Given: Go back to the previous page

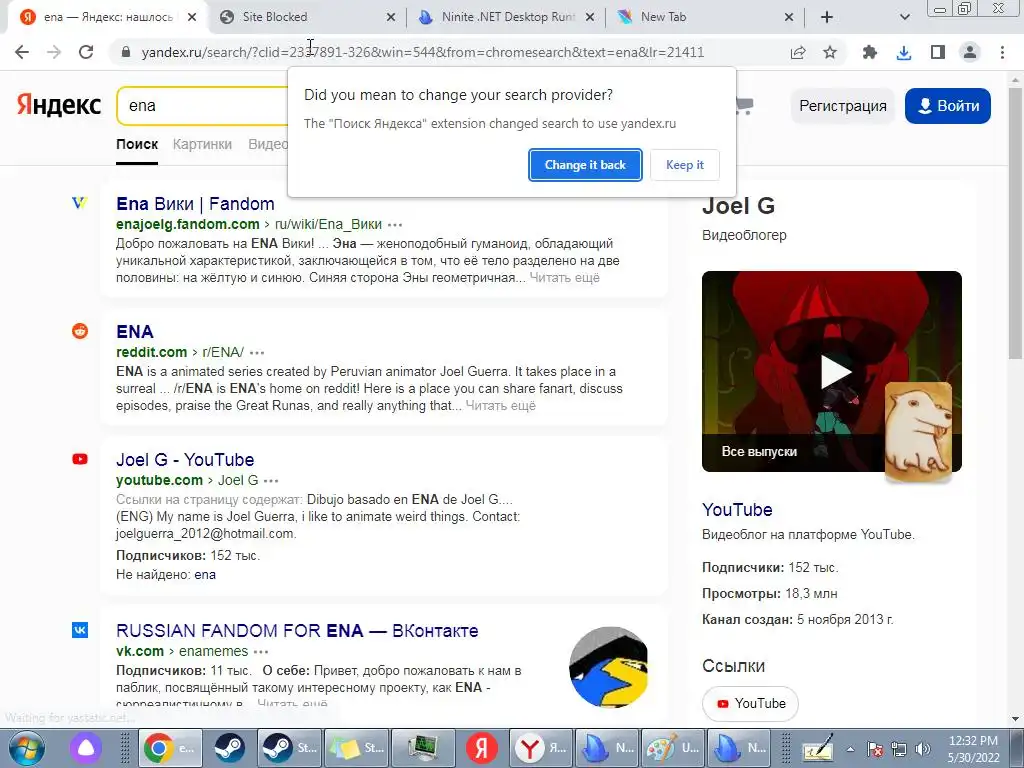Looking at the screenshot, I should point(22,52).
